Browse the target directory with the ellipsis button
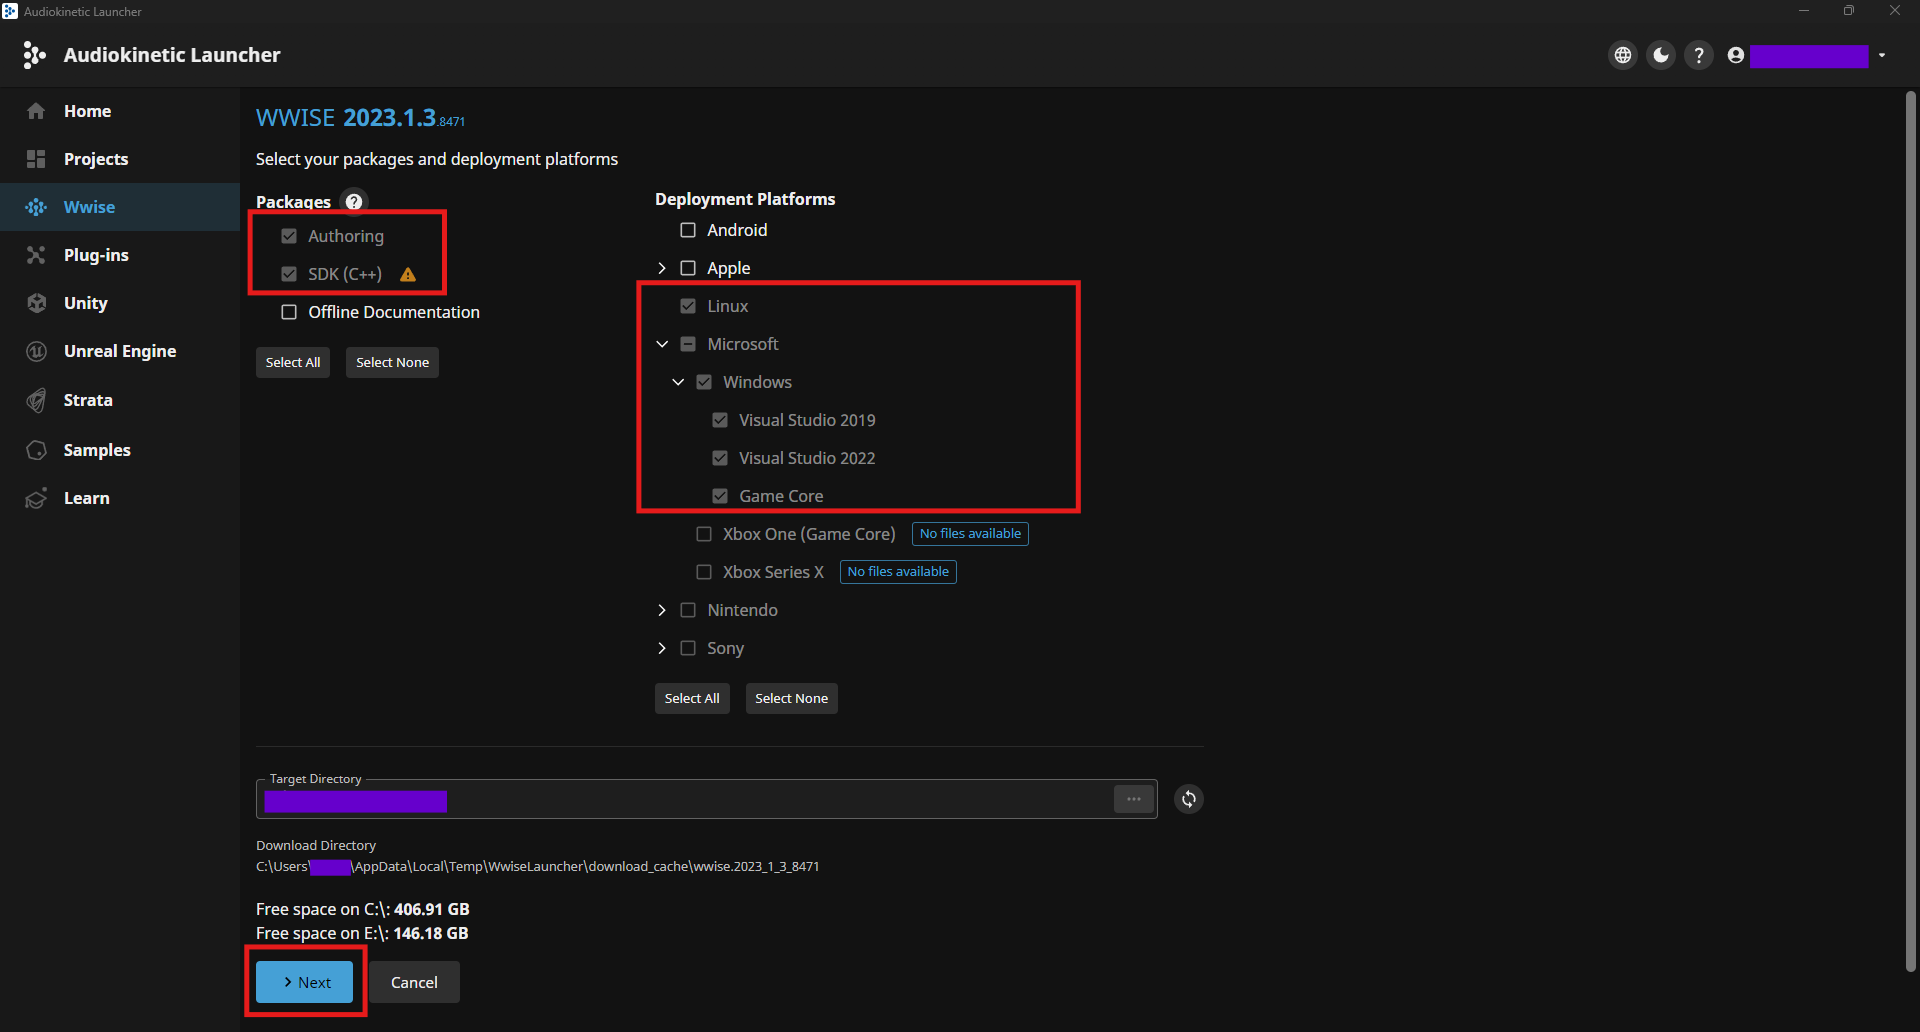 coord(1134,799)
